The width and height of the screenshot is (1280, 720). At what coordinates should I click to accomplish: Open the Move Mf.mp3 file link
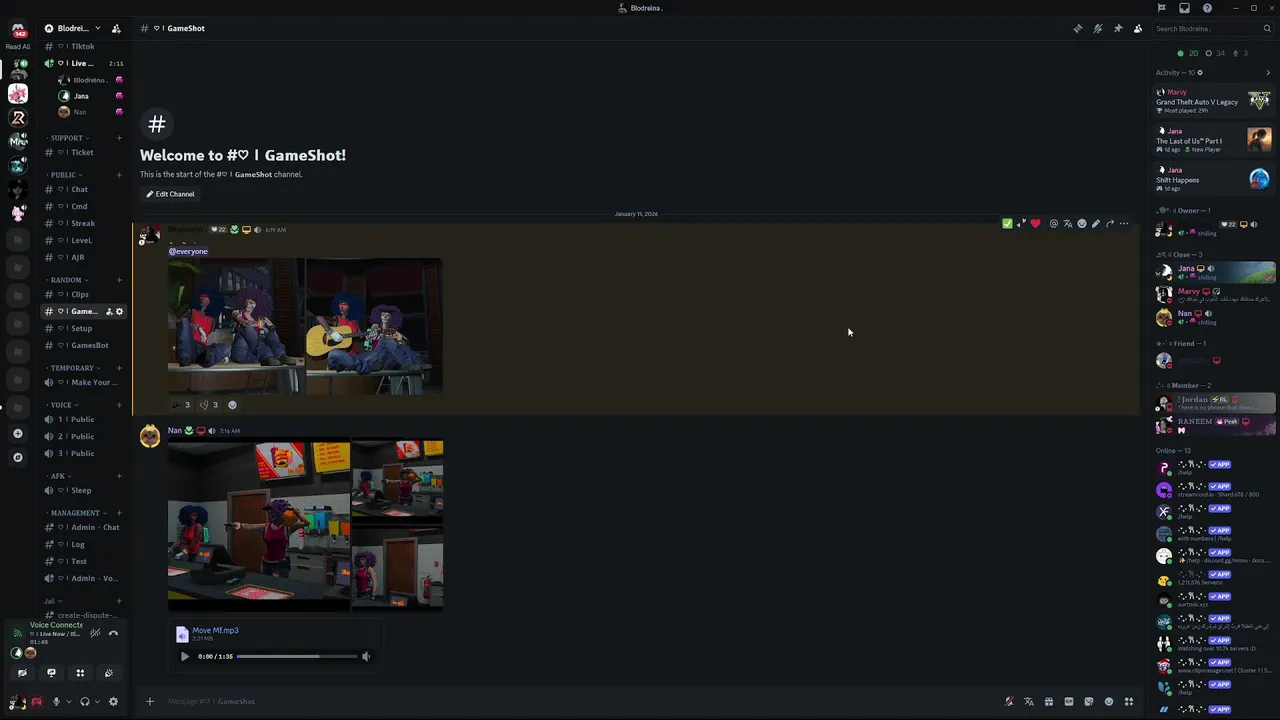click(215, 630)
